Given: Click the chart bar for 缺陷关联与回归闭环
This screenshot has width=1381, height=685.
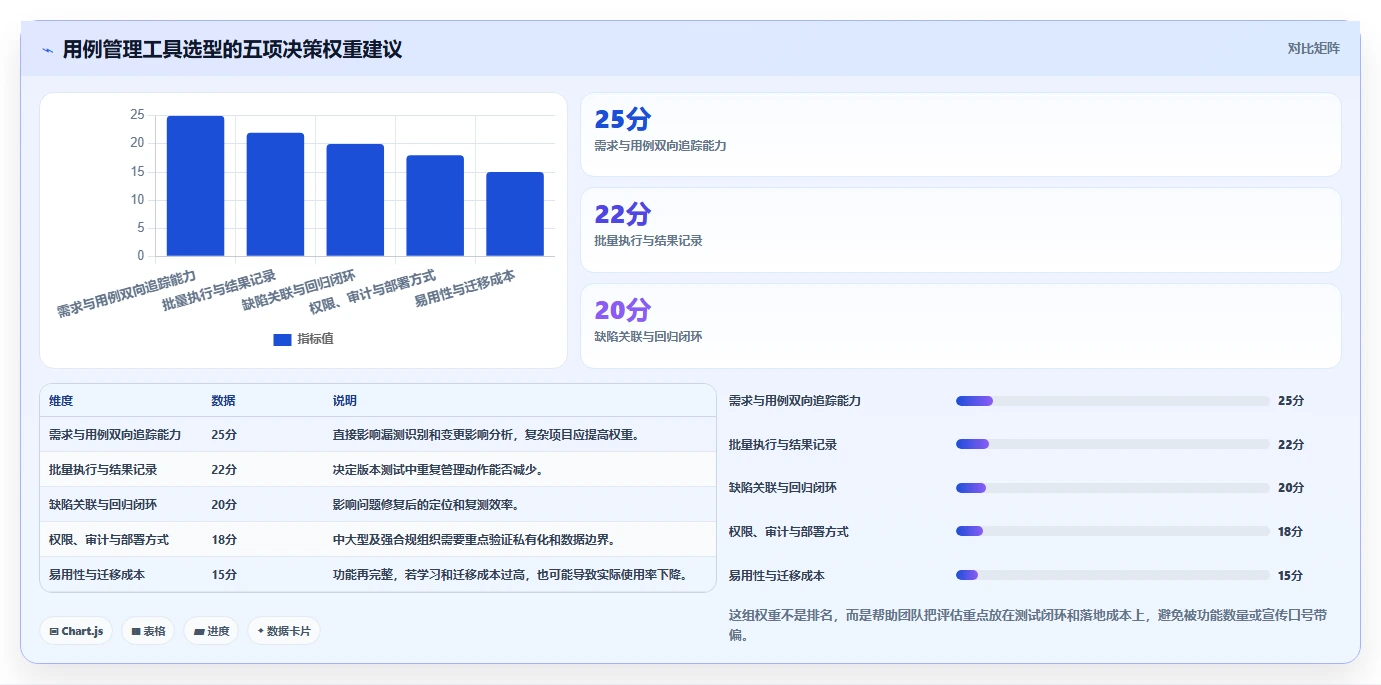Looking at the screenshot, I should (x=355, y=200).
